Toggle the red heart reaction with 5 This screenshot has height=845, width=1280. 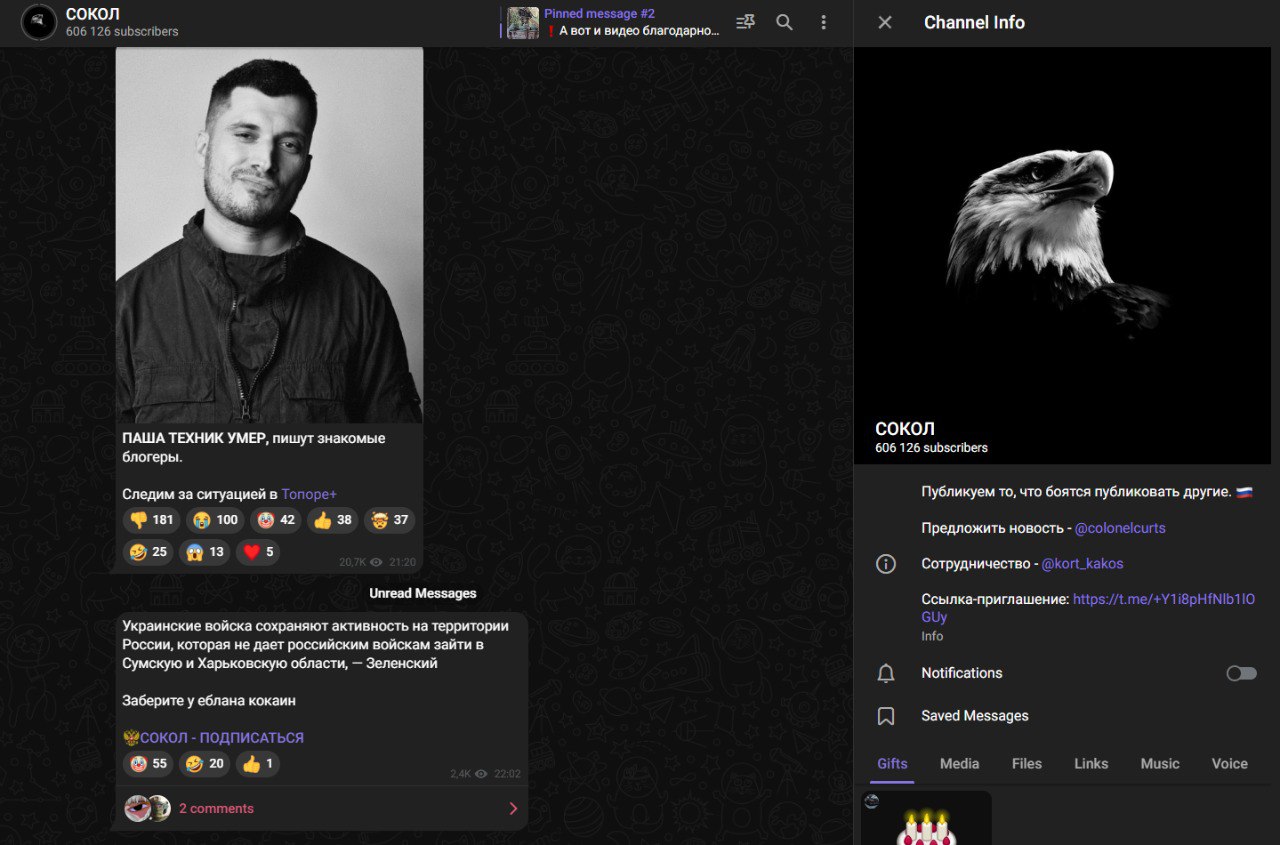(257, 552)
